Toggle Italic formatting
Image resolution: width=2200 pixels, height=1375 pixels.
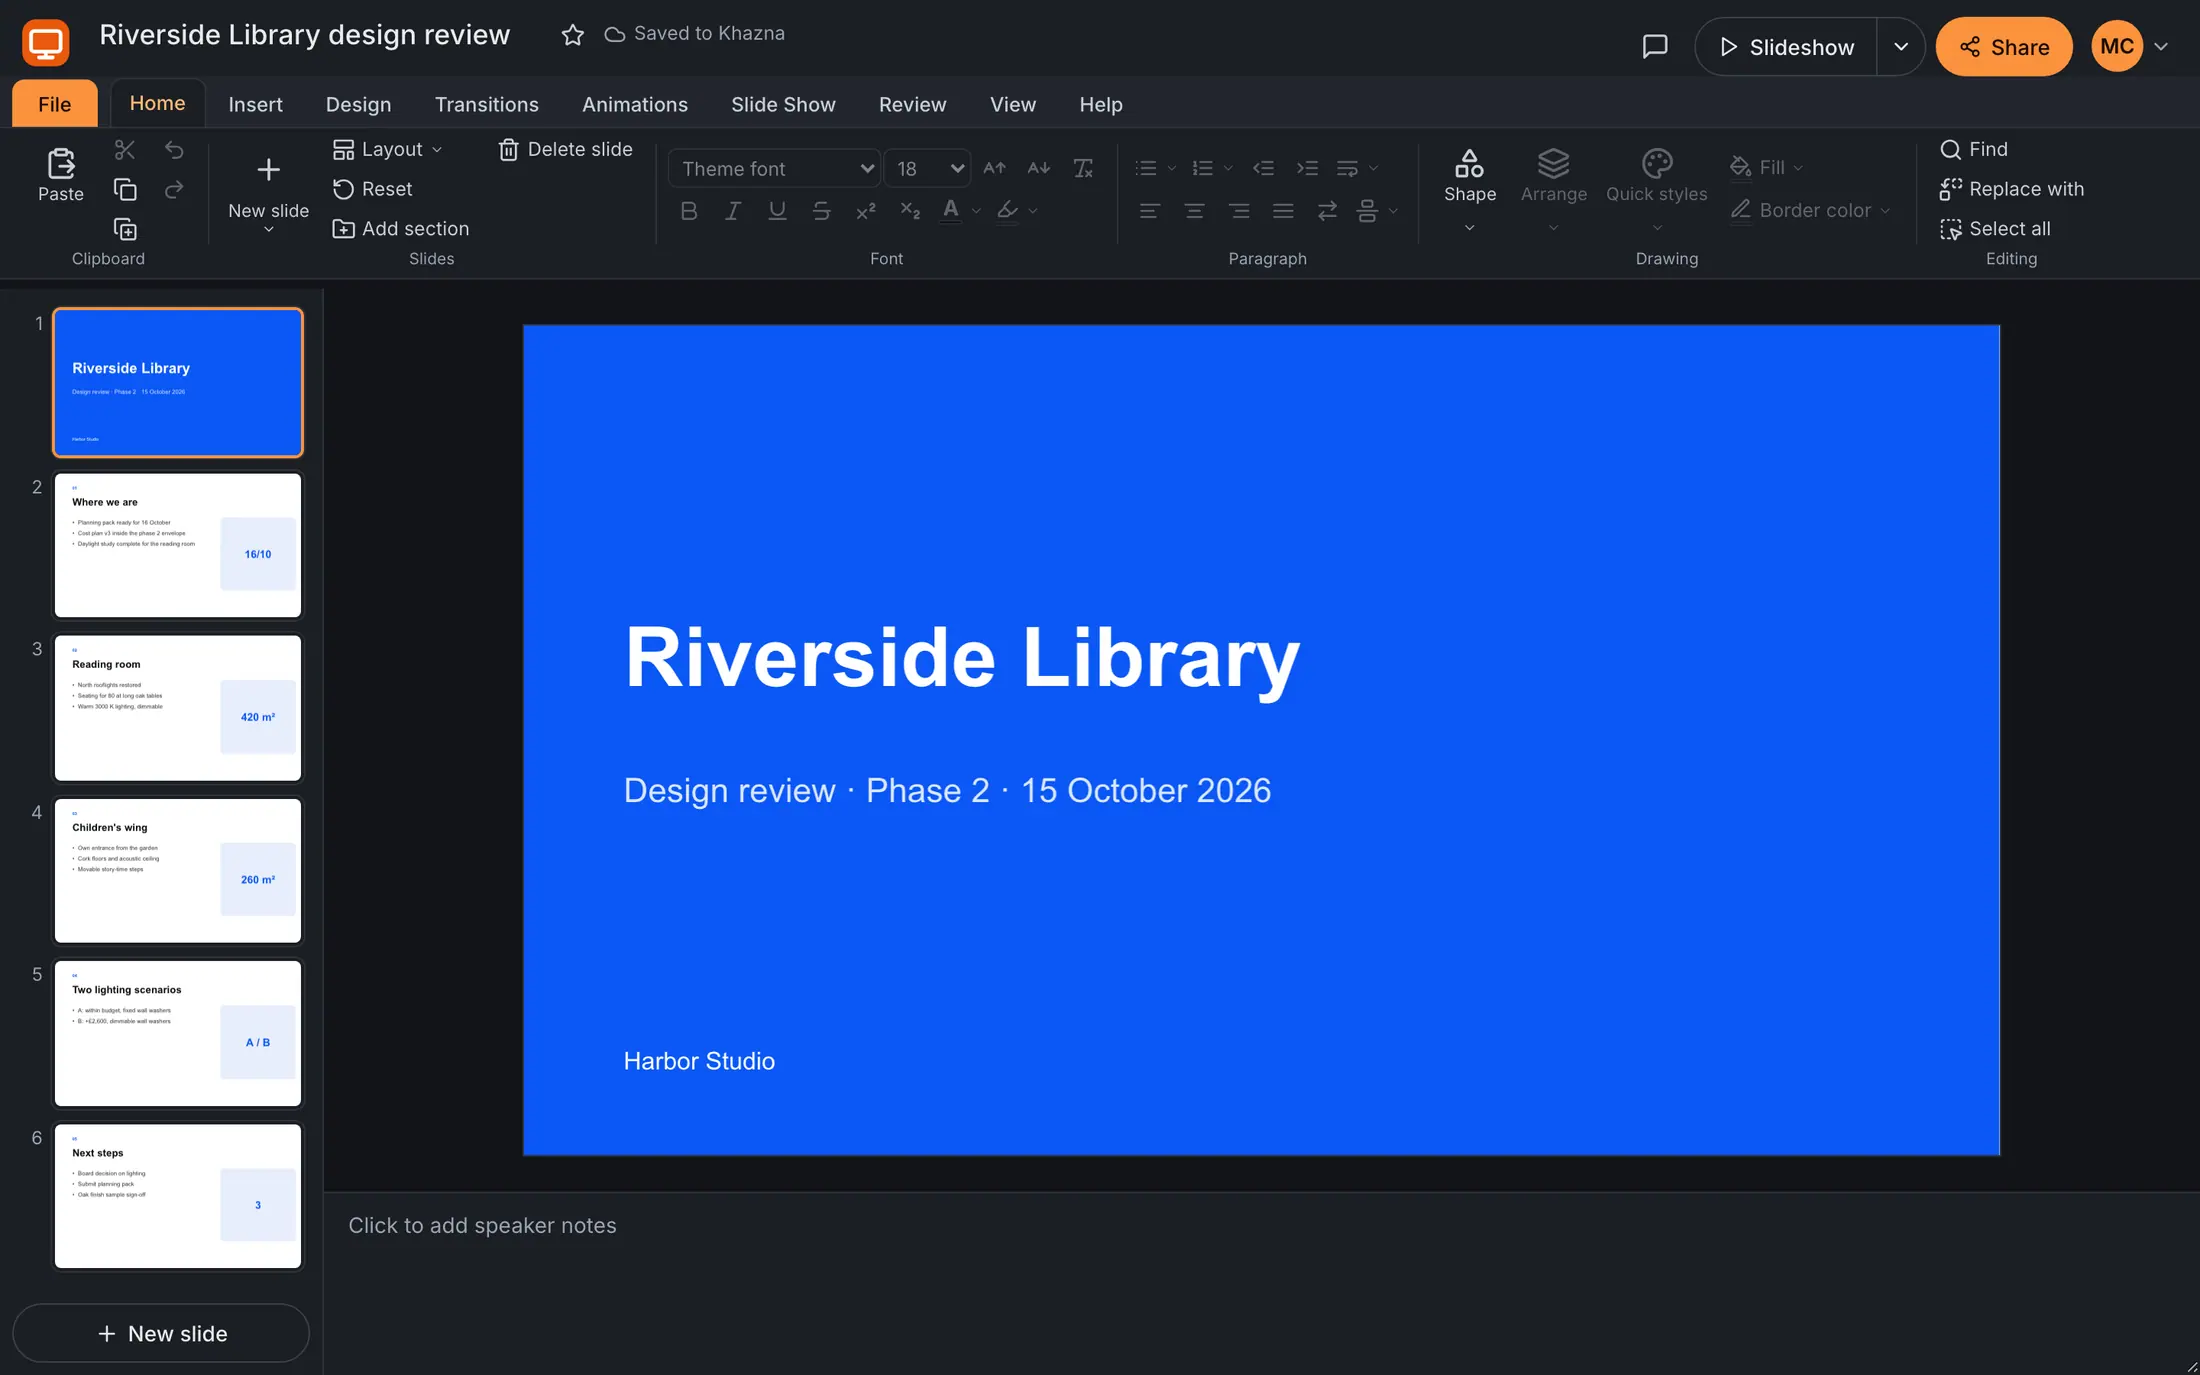click(x=733, y=211)
